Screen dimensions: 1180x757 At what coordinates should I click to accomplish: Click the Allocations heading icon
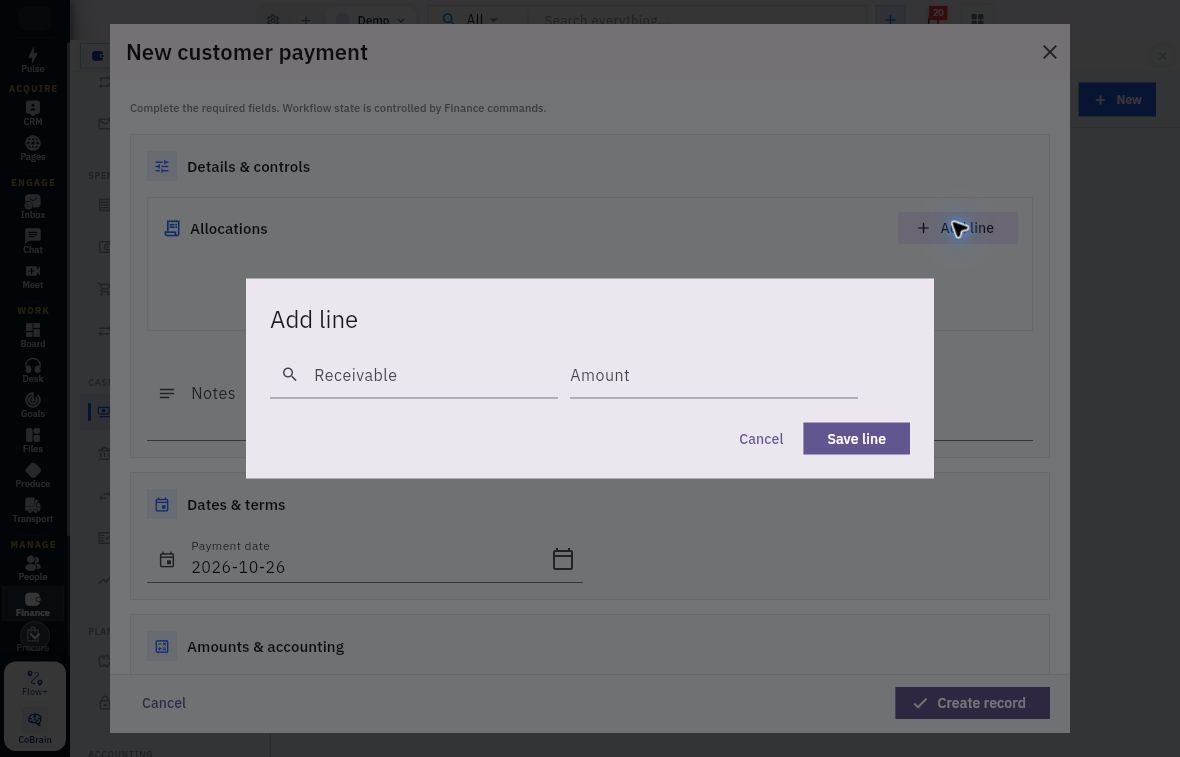[172, 229]
